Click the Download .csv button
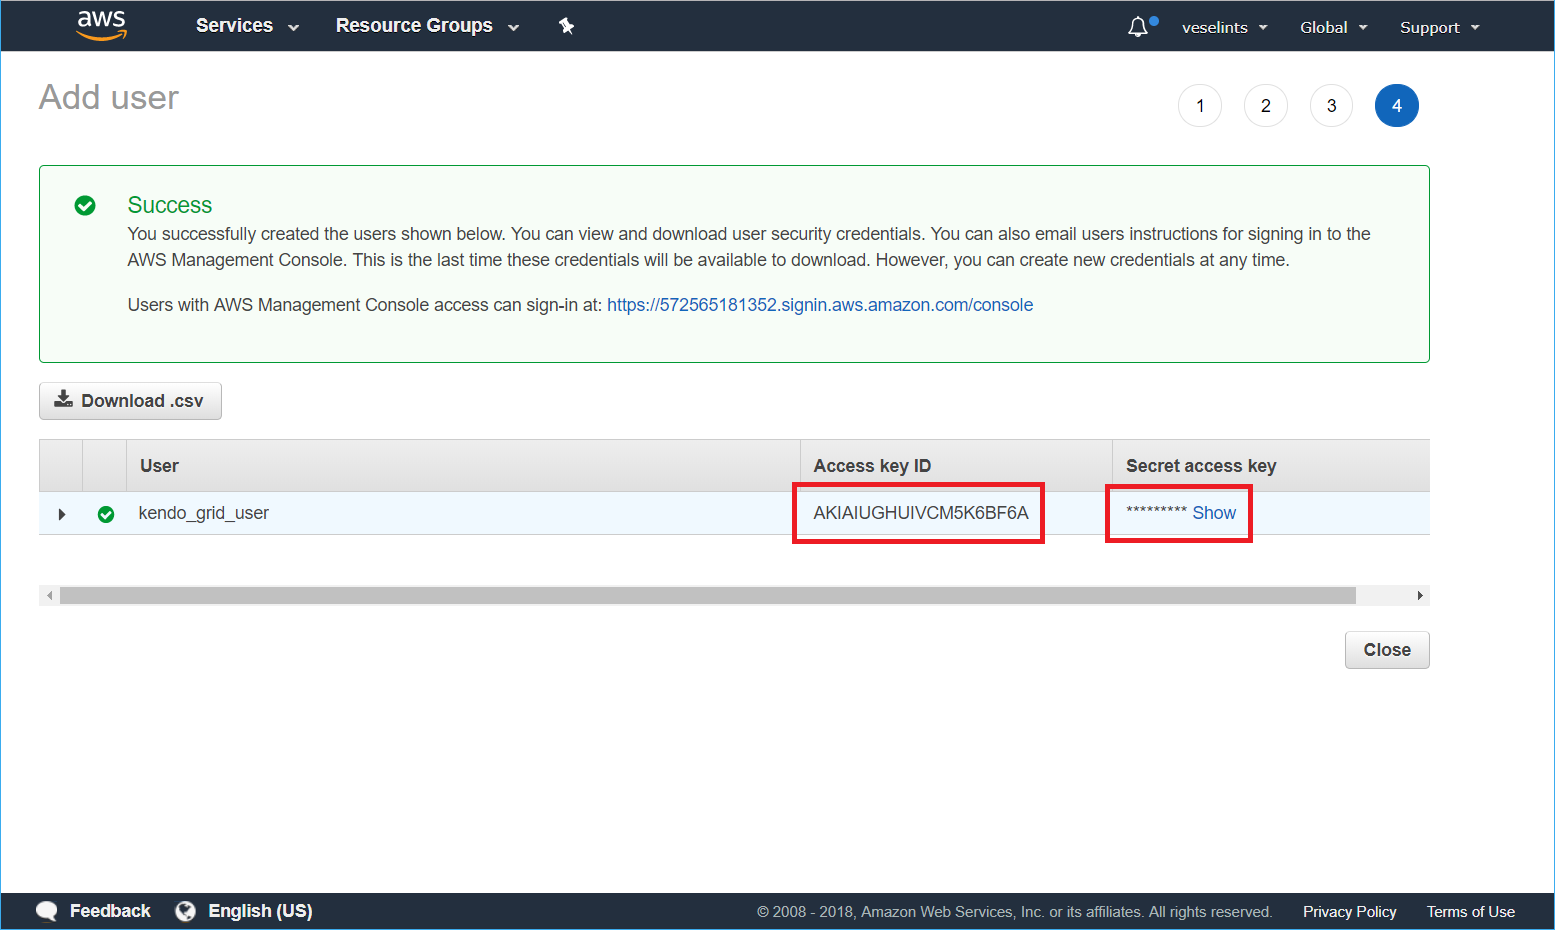This screenshot has height=930, width=1555. [x=130, y=400]
